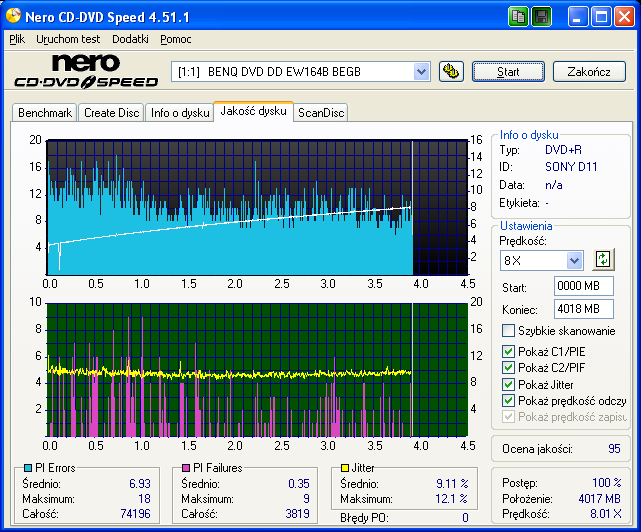This screenshot has width=641, height=532.
Task: Open the Pomoc menu
Action: pos(175,39)
